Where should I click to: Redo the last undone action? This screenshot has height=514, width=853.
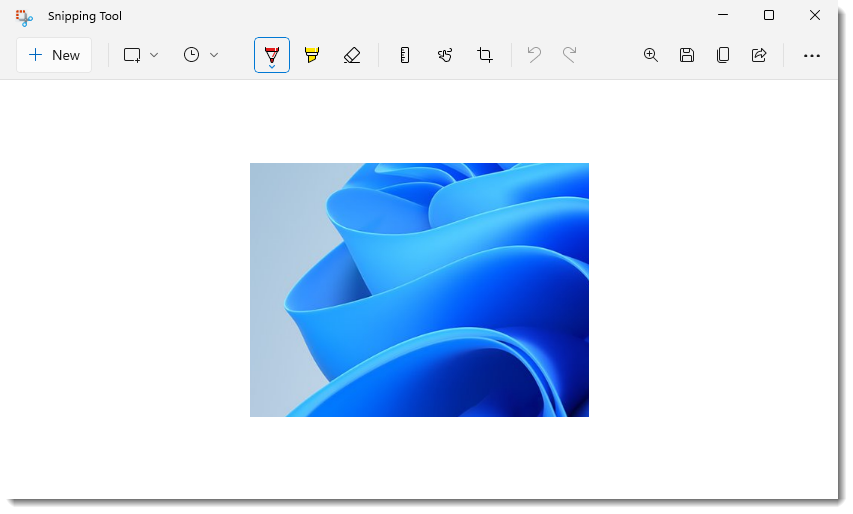(x=570, y=55)
